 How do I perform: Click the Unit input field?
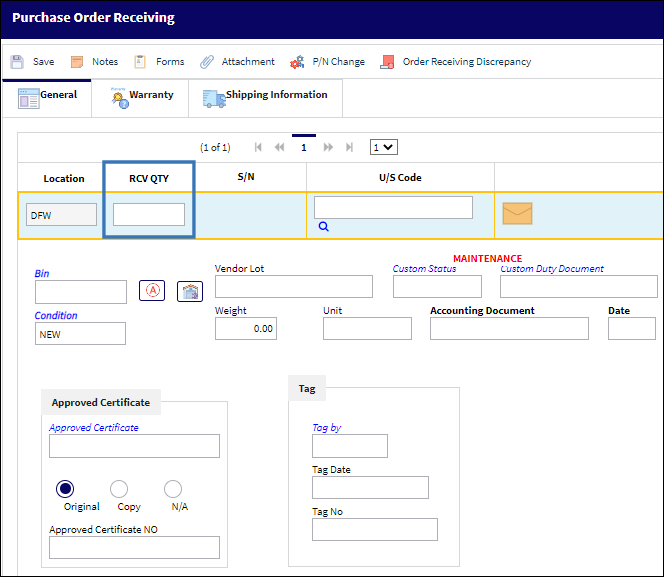tap(367, 329)
